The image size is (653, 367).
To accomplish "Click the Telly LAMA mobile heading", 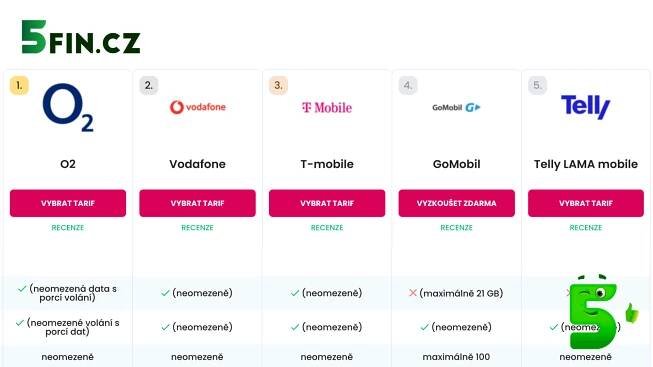I will (586, 164).
